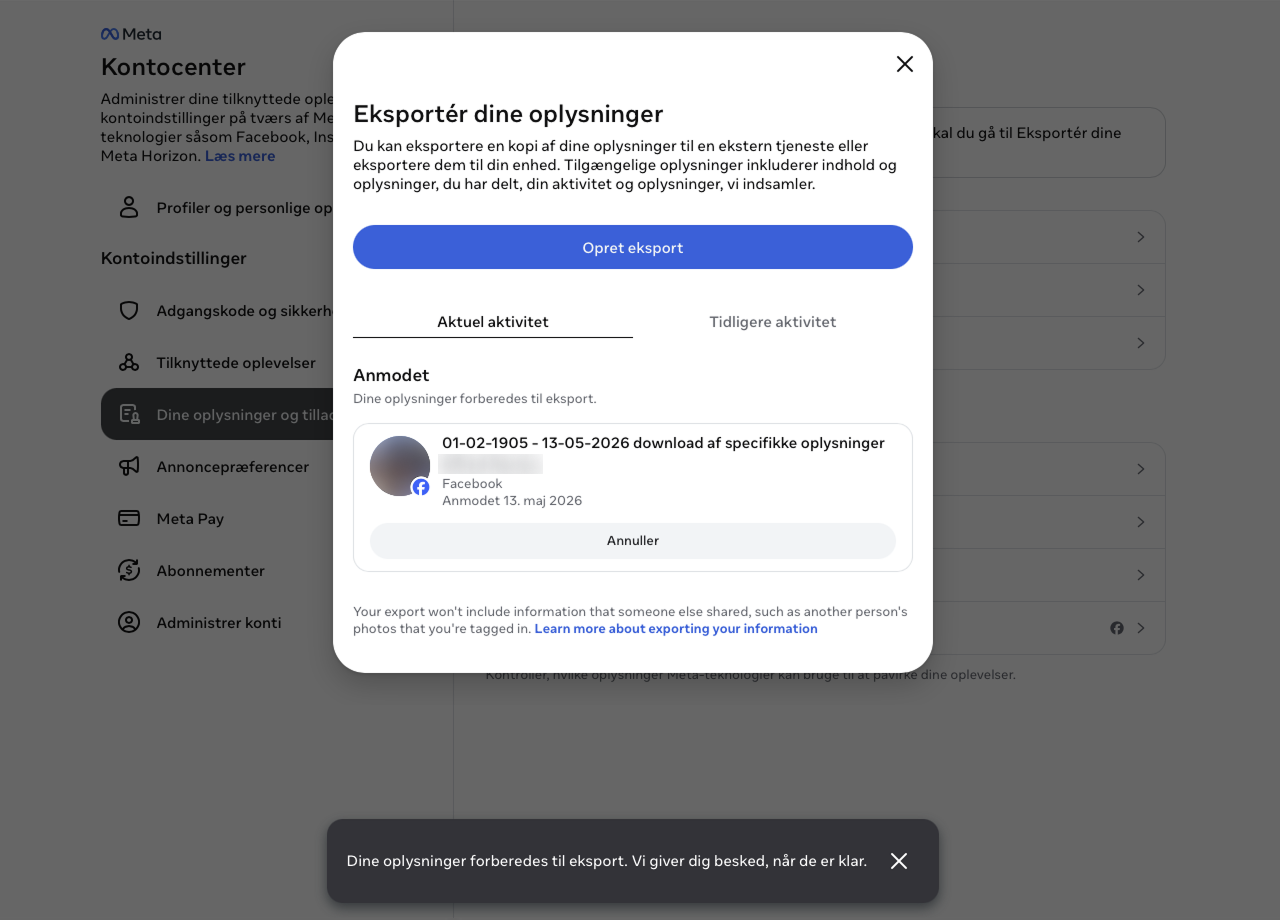Click the Kontoindstillinger heading
This screenshot has height=920, width=1280.
point(173,258)
